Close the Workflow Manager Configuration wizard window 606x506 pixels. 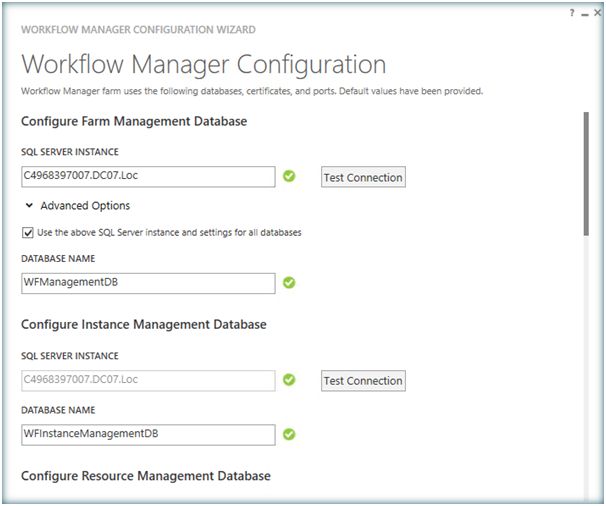pyautogui.click(x=597, y=12)
